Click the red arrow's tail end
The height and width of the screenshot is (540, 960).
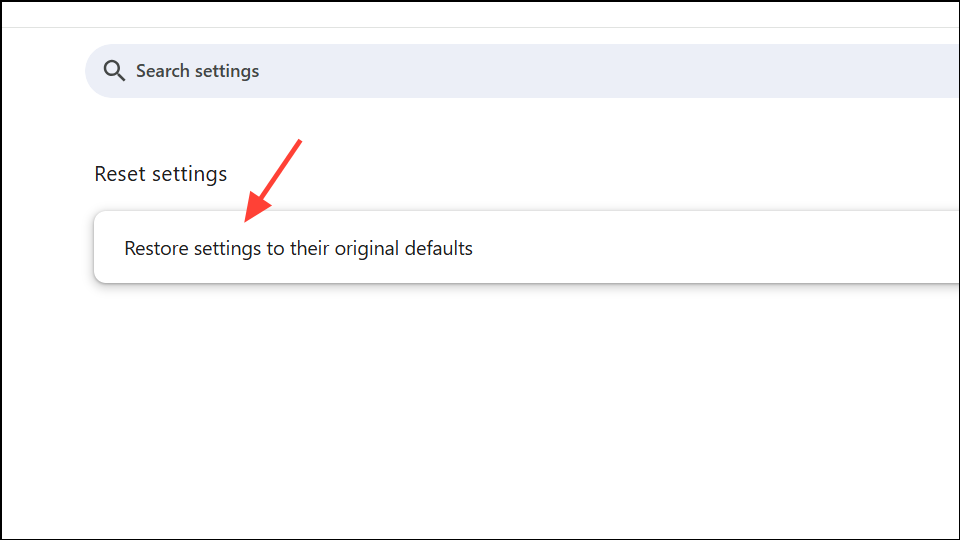click(x=299, y=142)
